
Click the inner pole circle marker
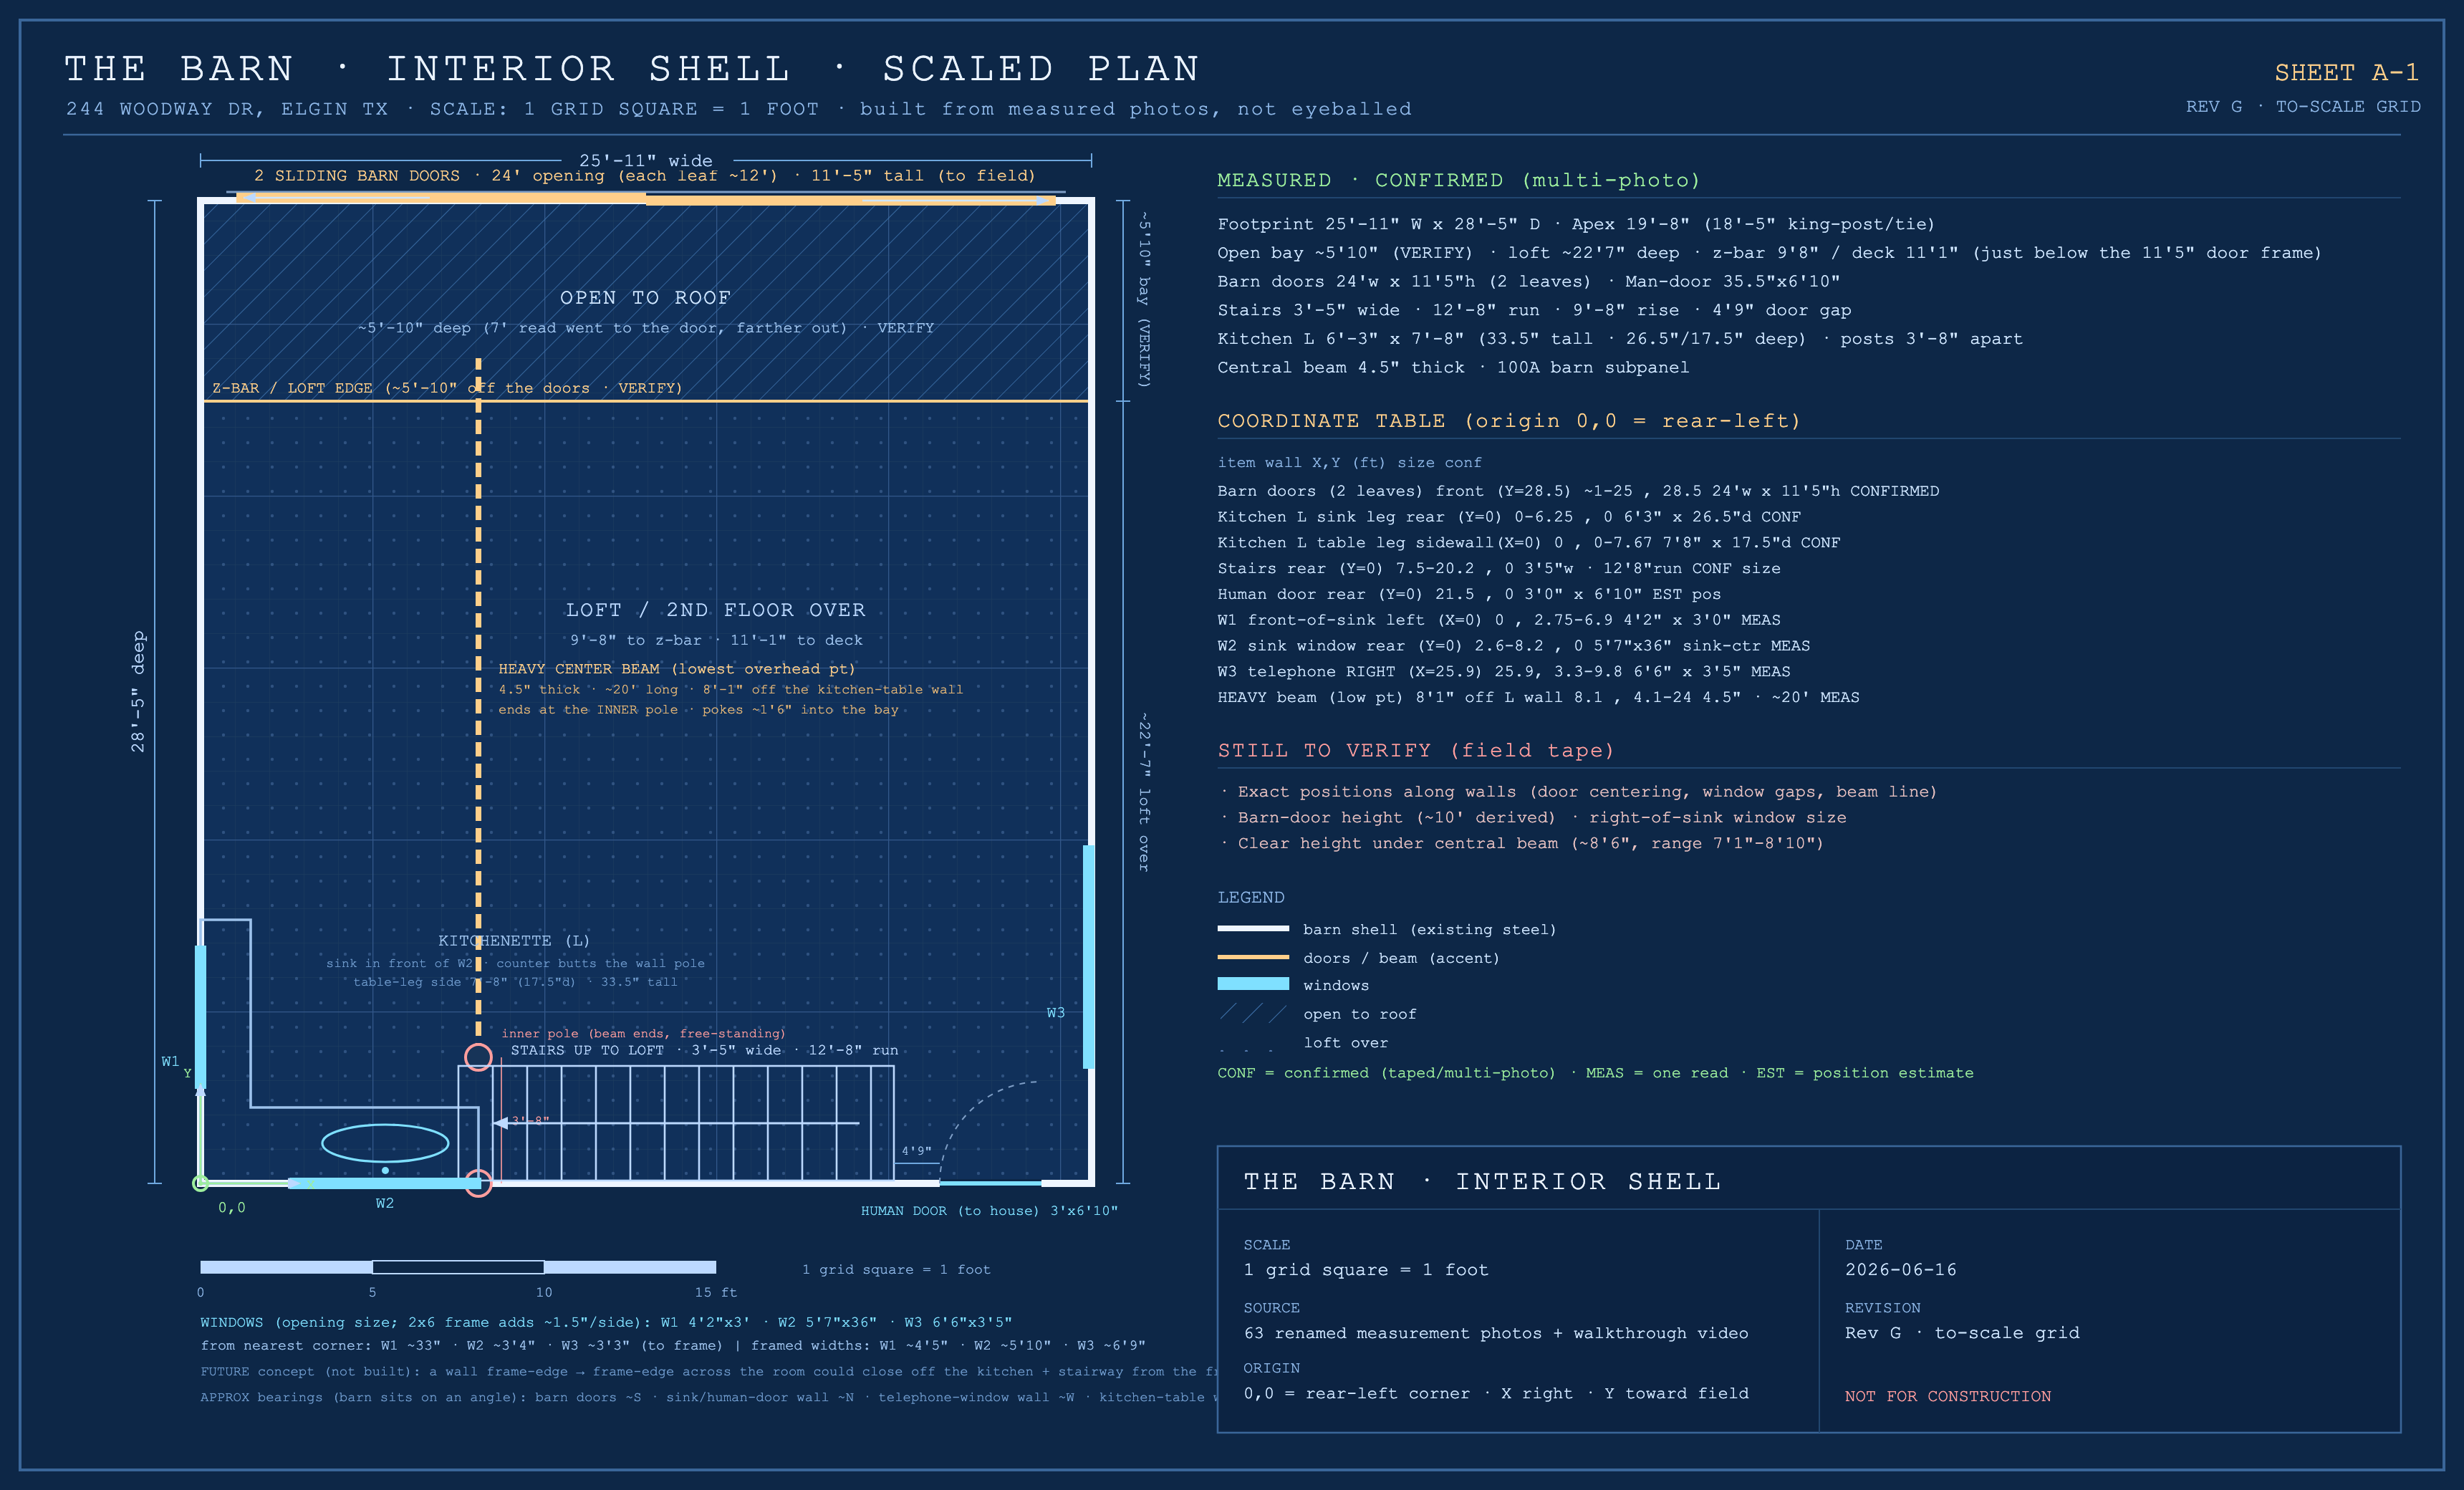(478, 1056)
